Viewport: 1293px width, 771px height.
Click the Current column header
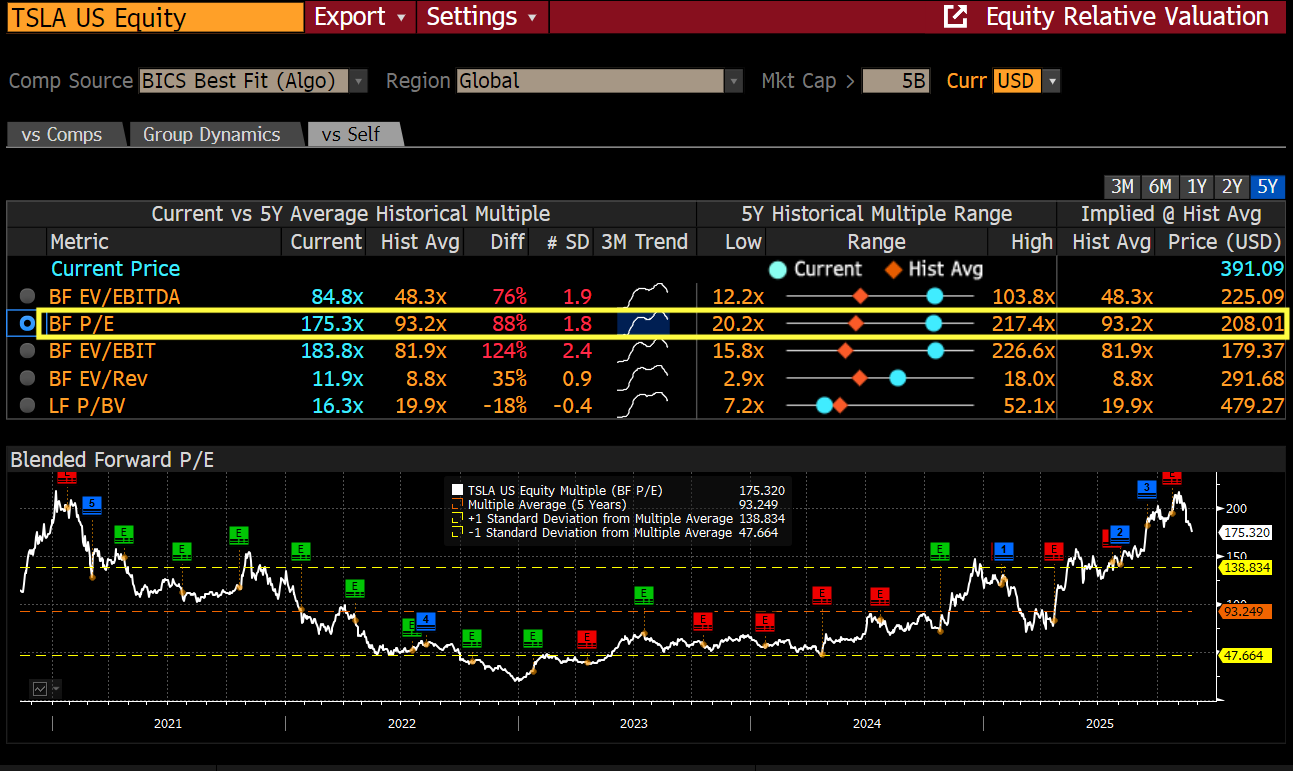tap(326, 242)
